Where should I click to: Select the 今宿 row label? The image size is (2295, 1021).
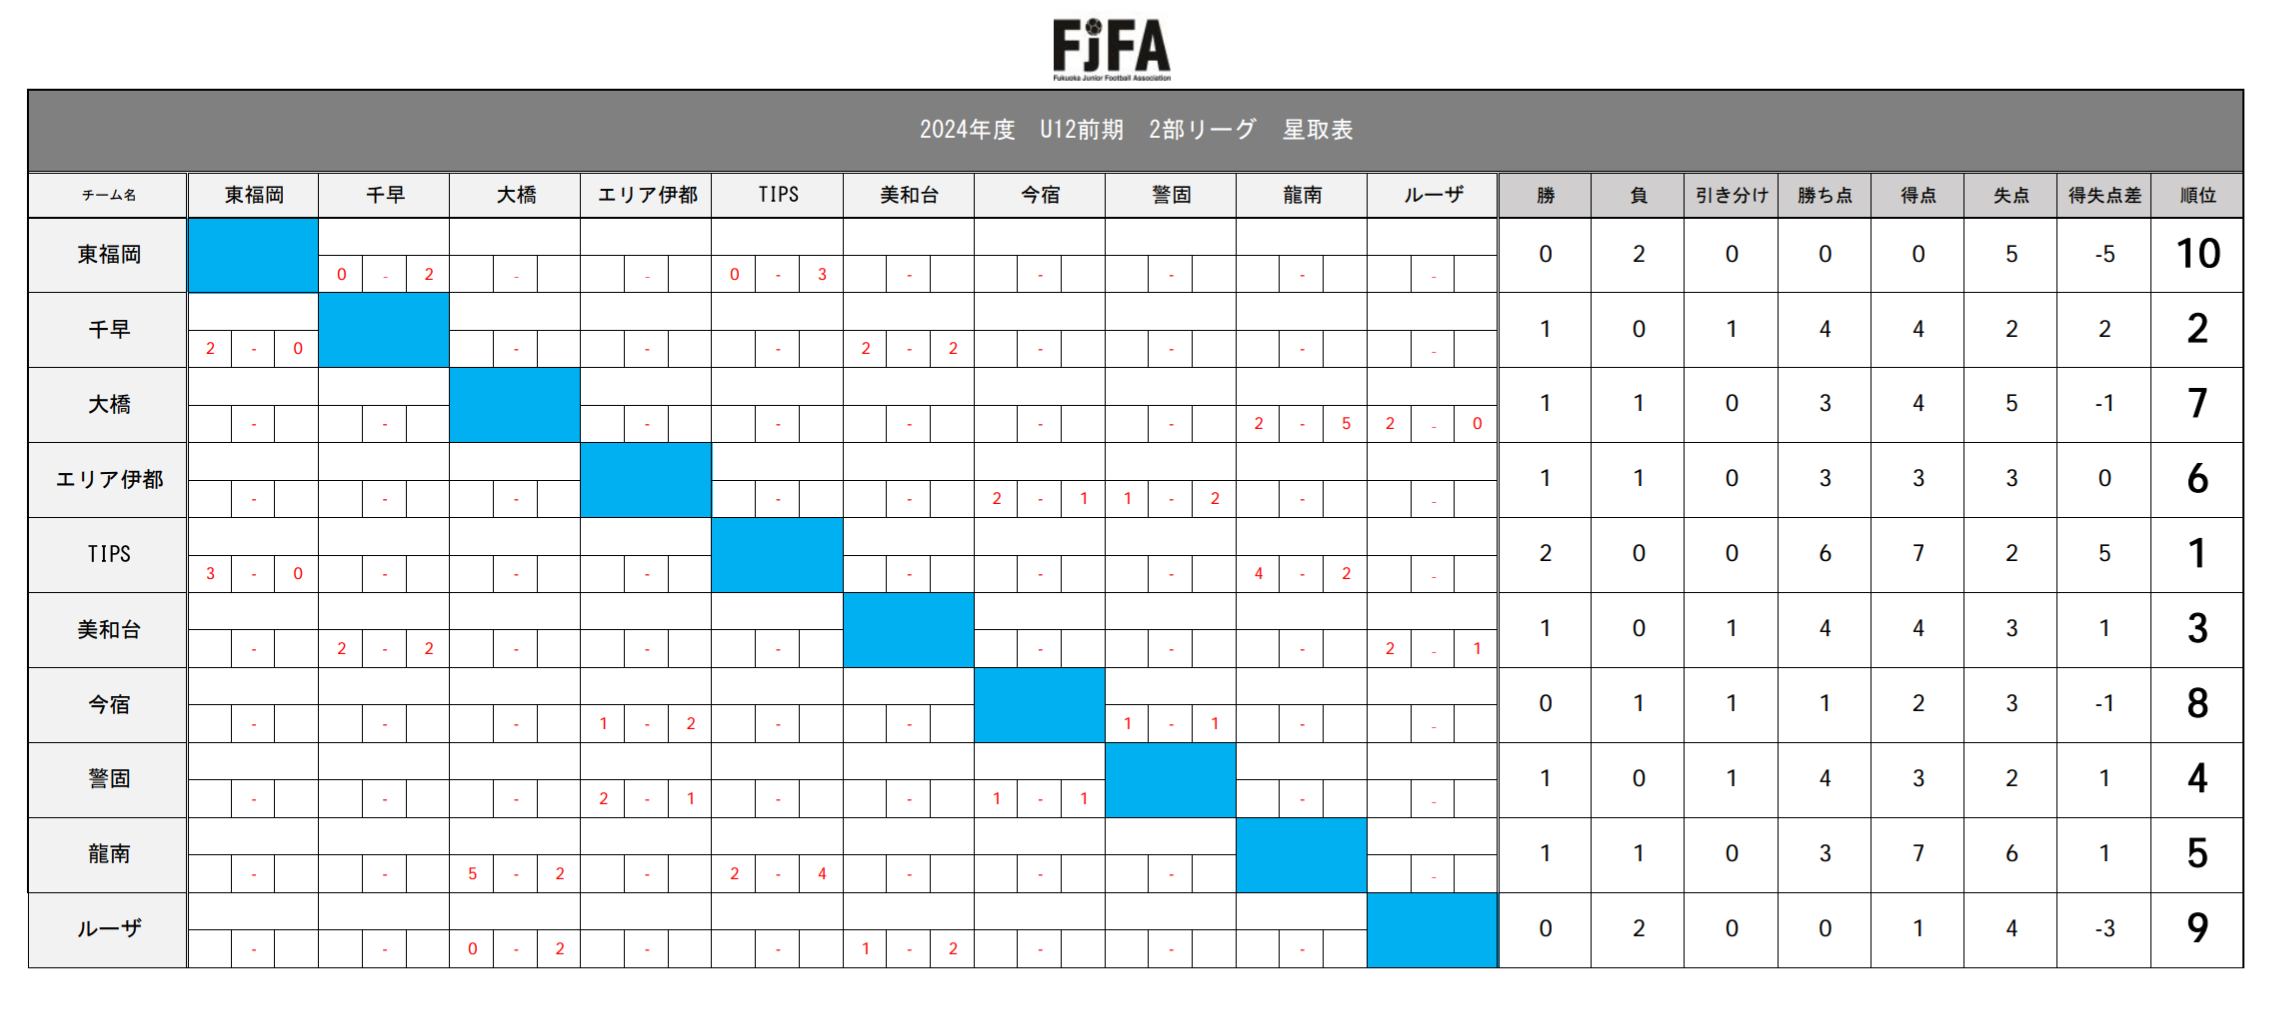pos(108,704)
